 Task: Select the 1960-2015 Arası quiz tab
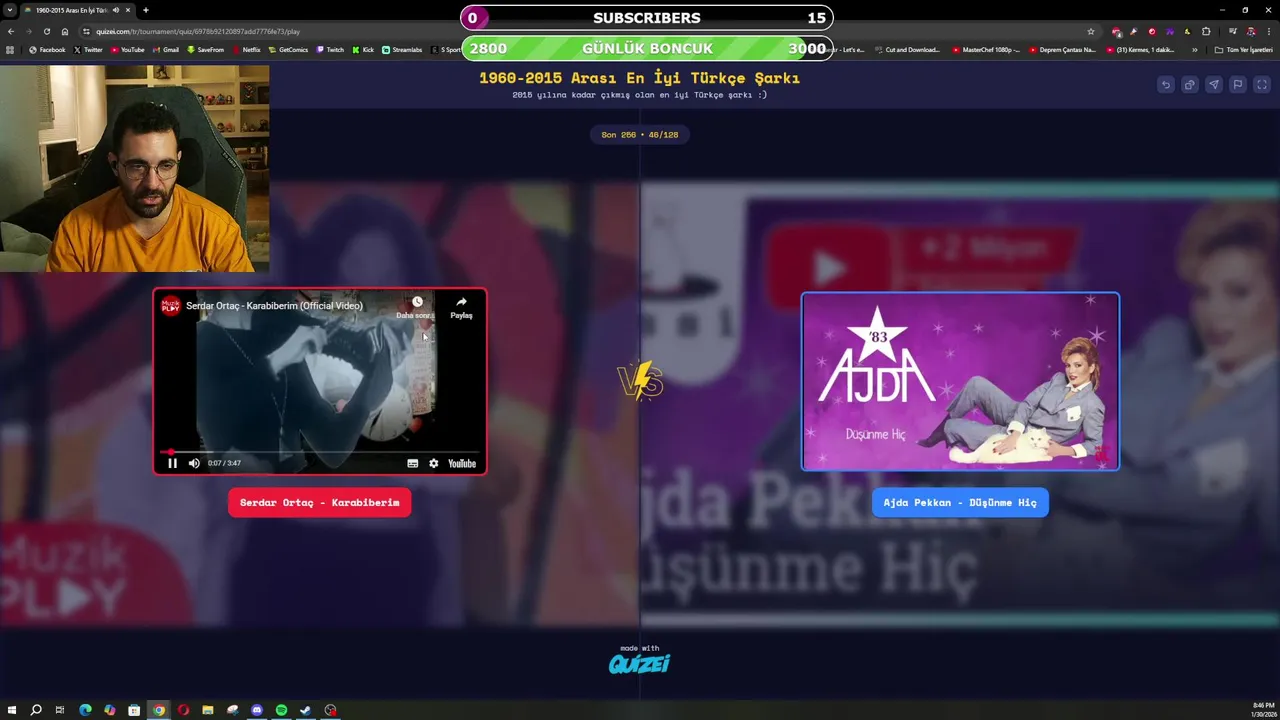pyautogui.click(x=78, y=10)
